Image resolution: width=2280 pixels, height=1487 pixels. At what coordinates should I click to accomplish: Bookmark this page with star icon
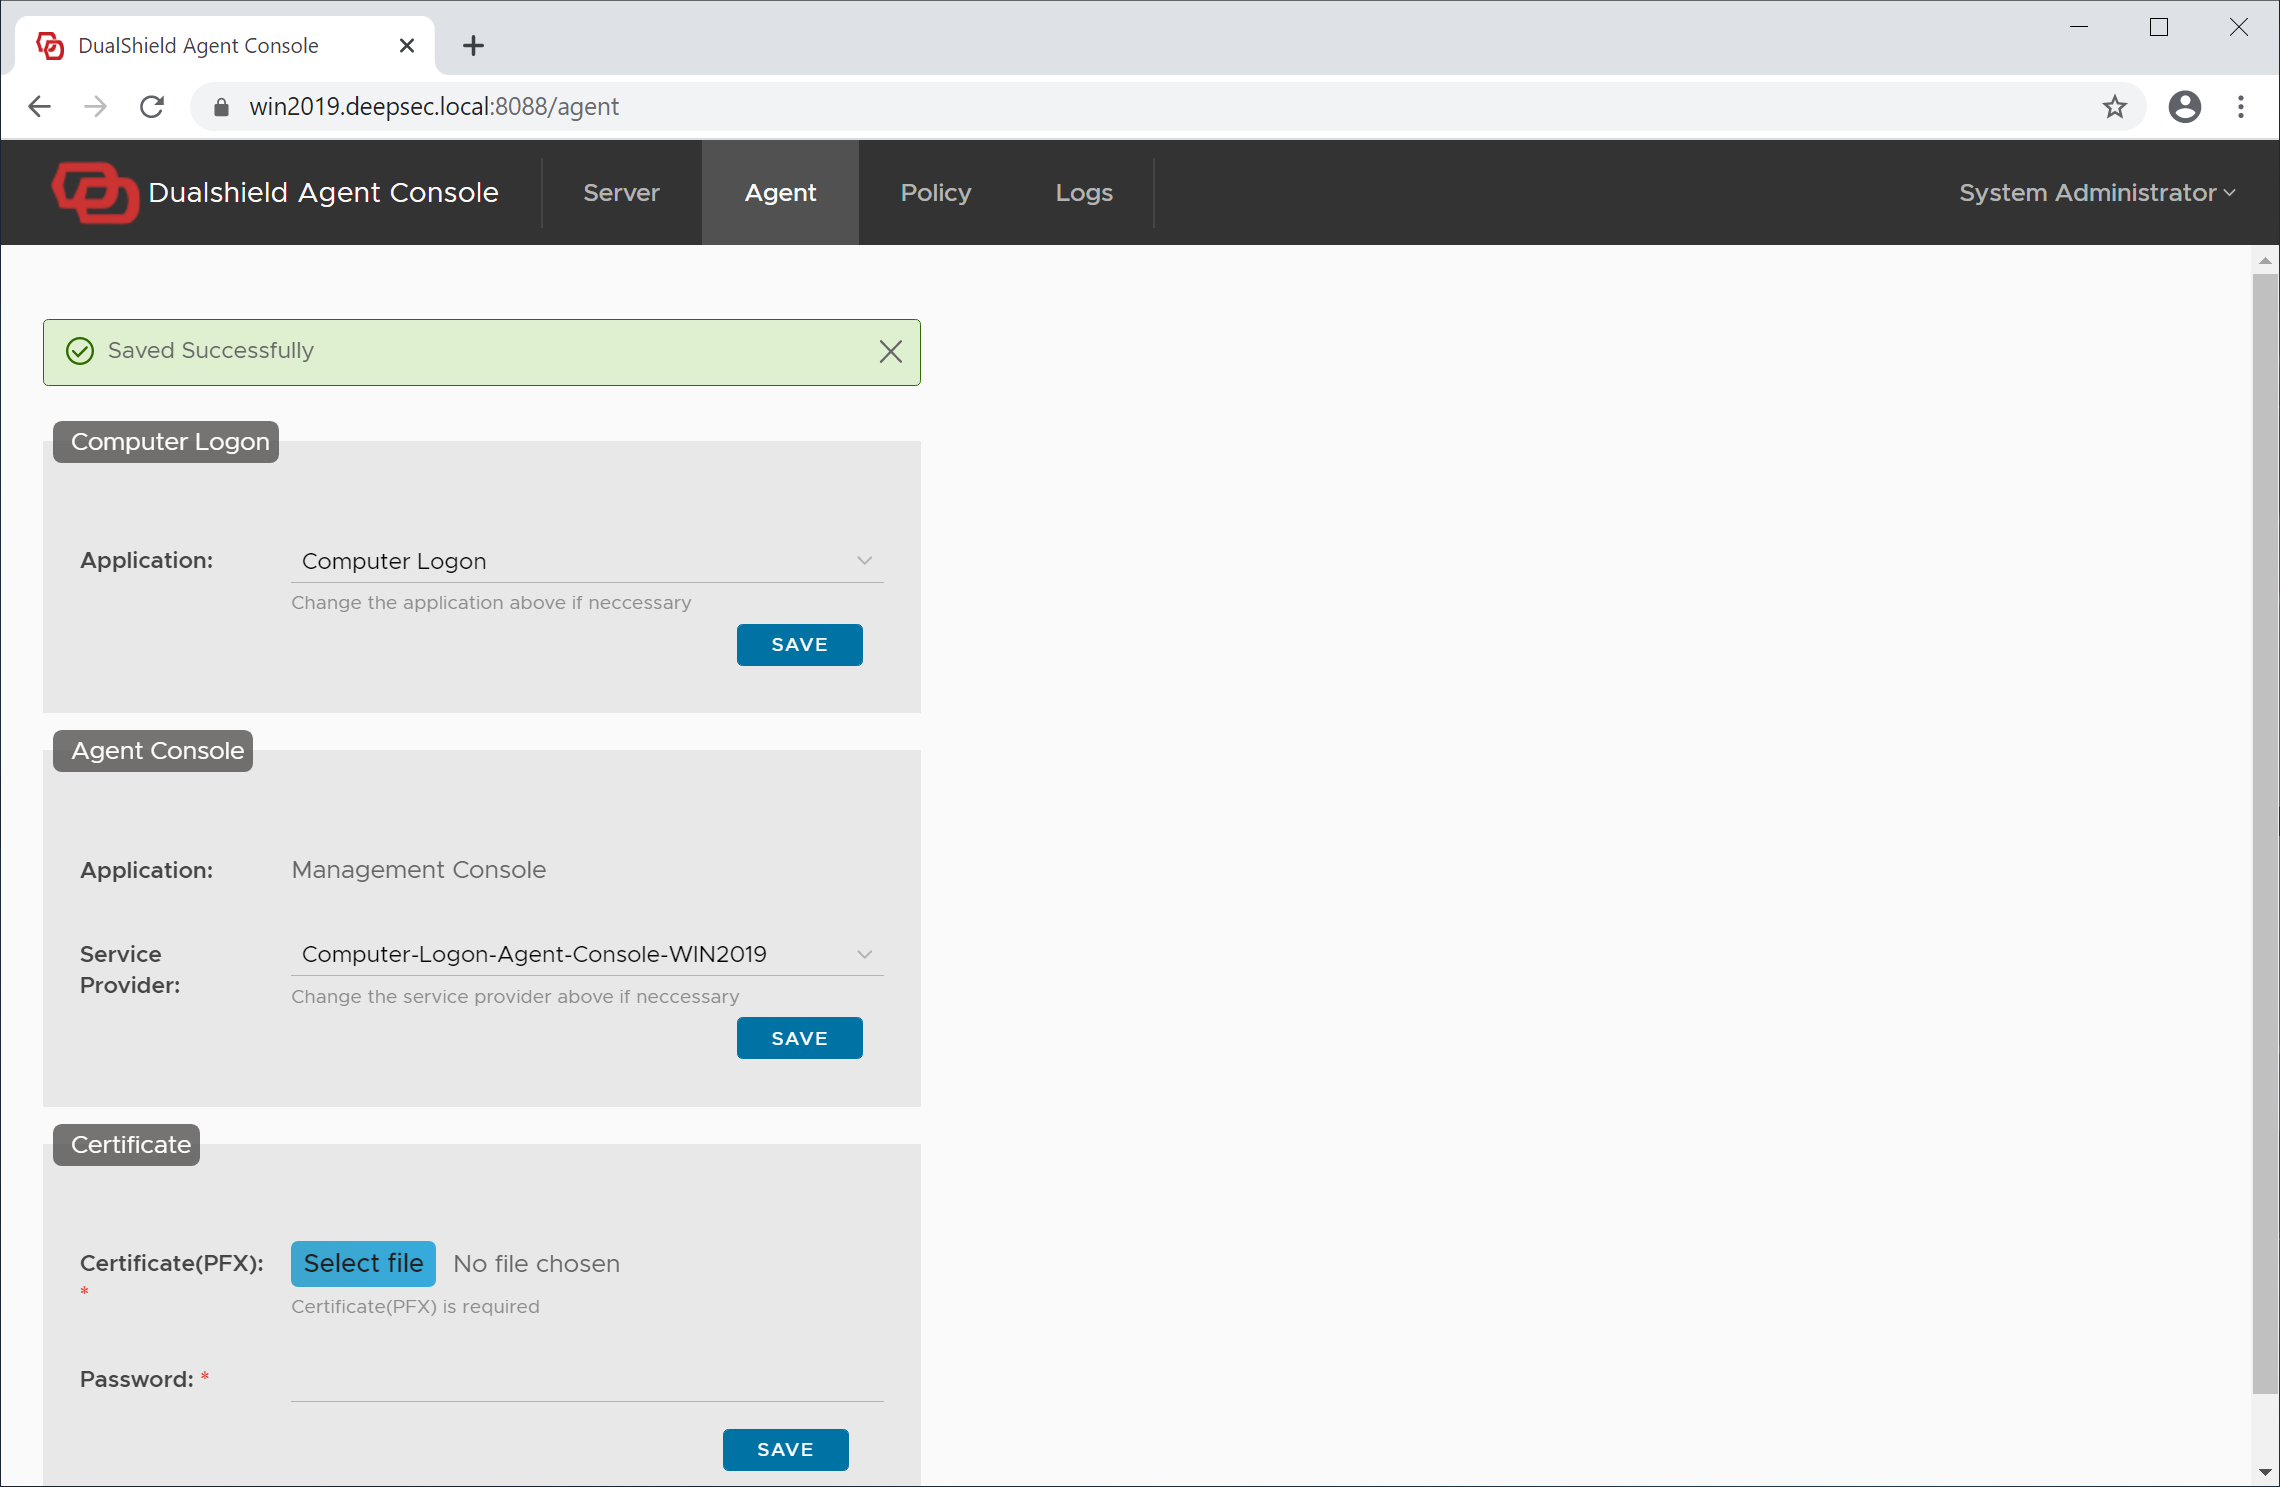coord(2114,106)
